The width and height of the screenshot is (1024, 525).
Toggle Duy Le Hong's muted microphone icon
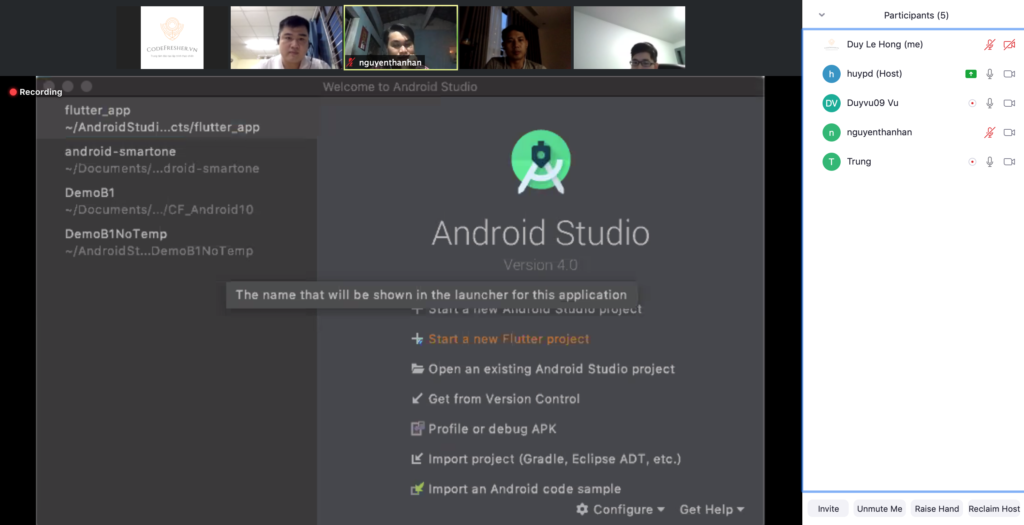click(x=990, y=45)
